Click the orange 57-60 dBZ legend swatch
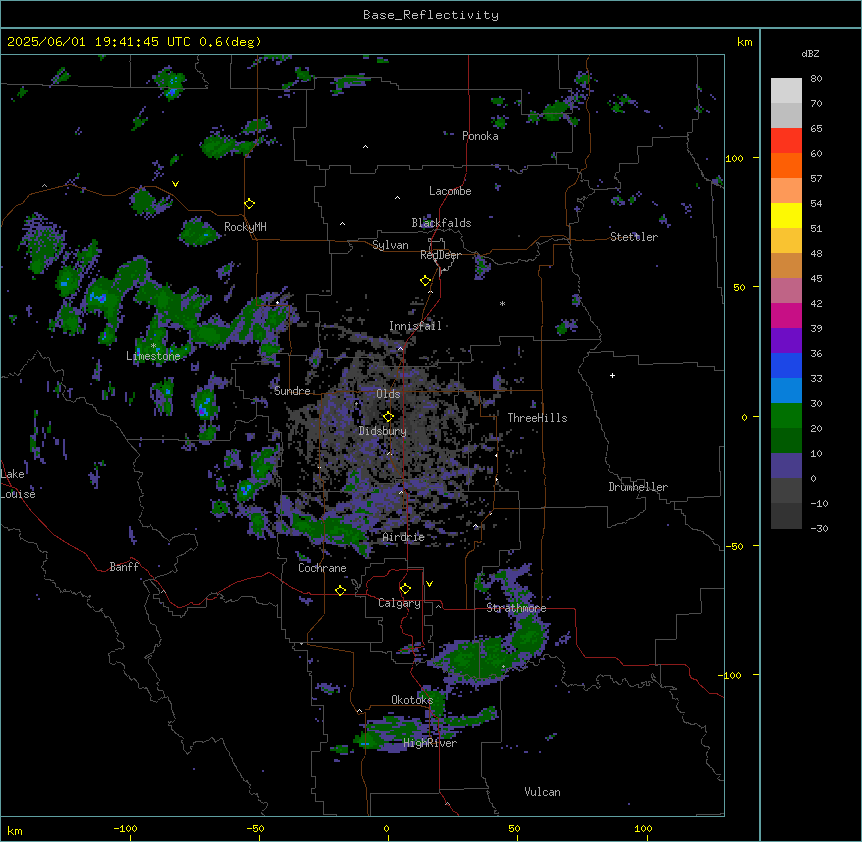This screenshot has height=842, width=862. click(786, 165)
